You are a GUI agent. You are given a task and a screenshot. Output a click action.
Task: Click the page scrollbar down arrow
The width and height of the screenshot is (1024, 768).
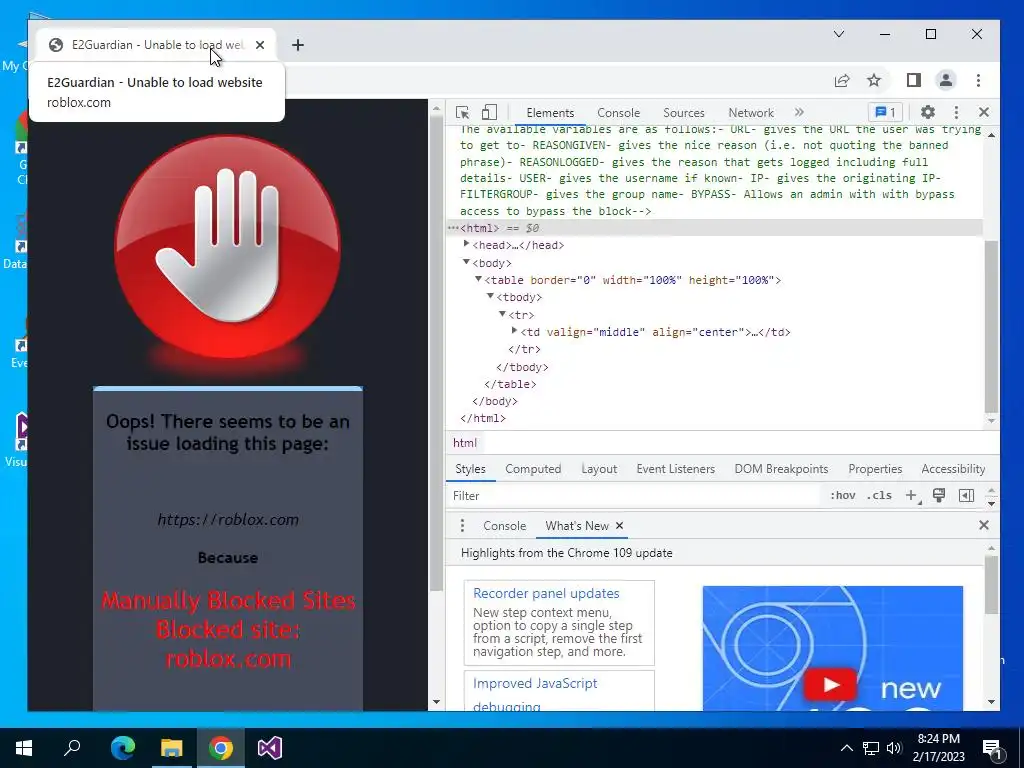pos(436,702)
